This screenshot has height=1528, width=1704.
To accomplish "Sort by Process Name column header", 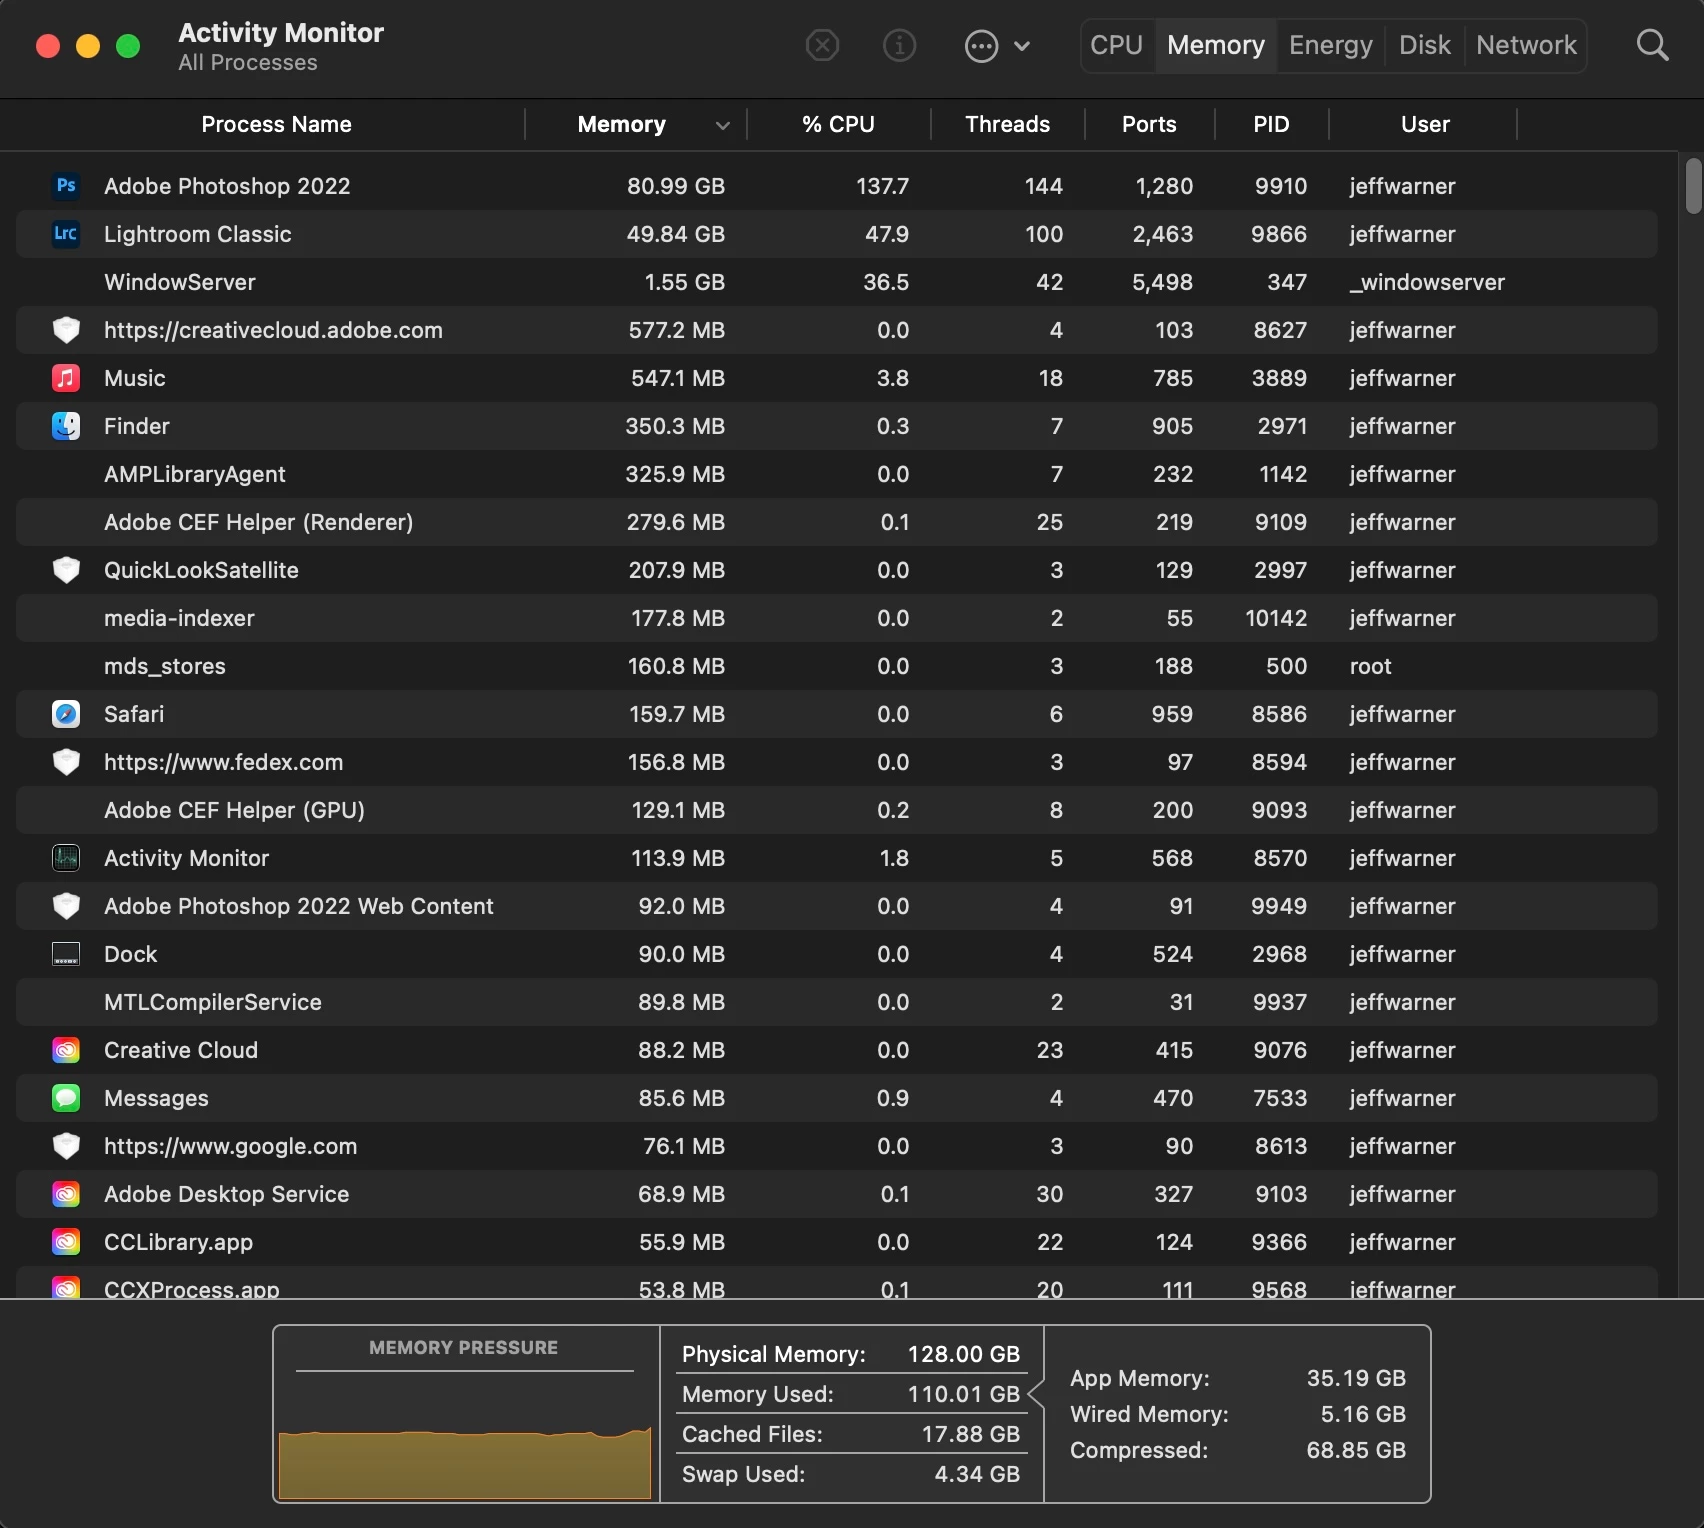I will [276, 124].
